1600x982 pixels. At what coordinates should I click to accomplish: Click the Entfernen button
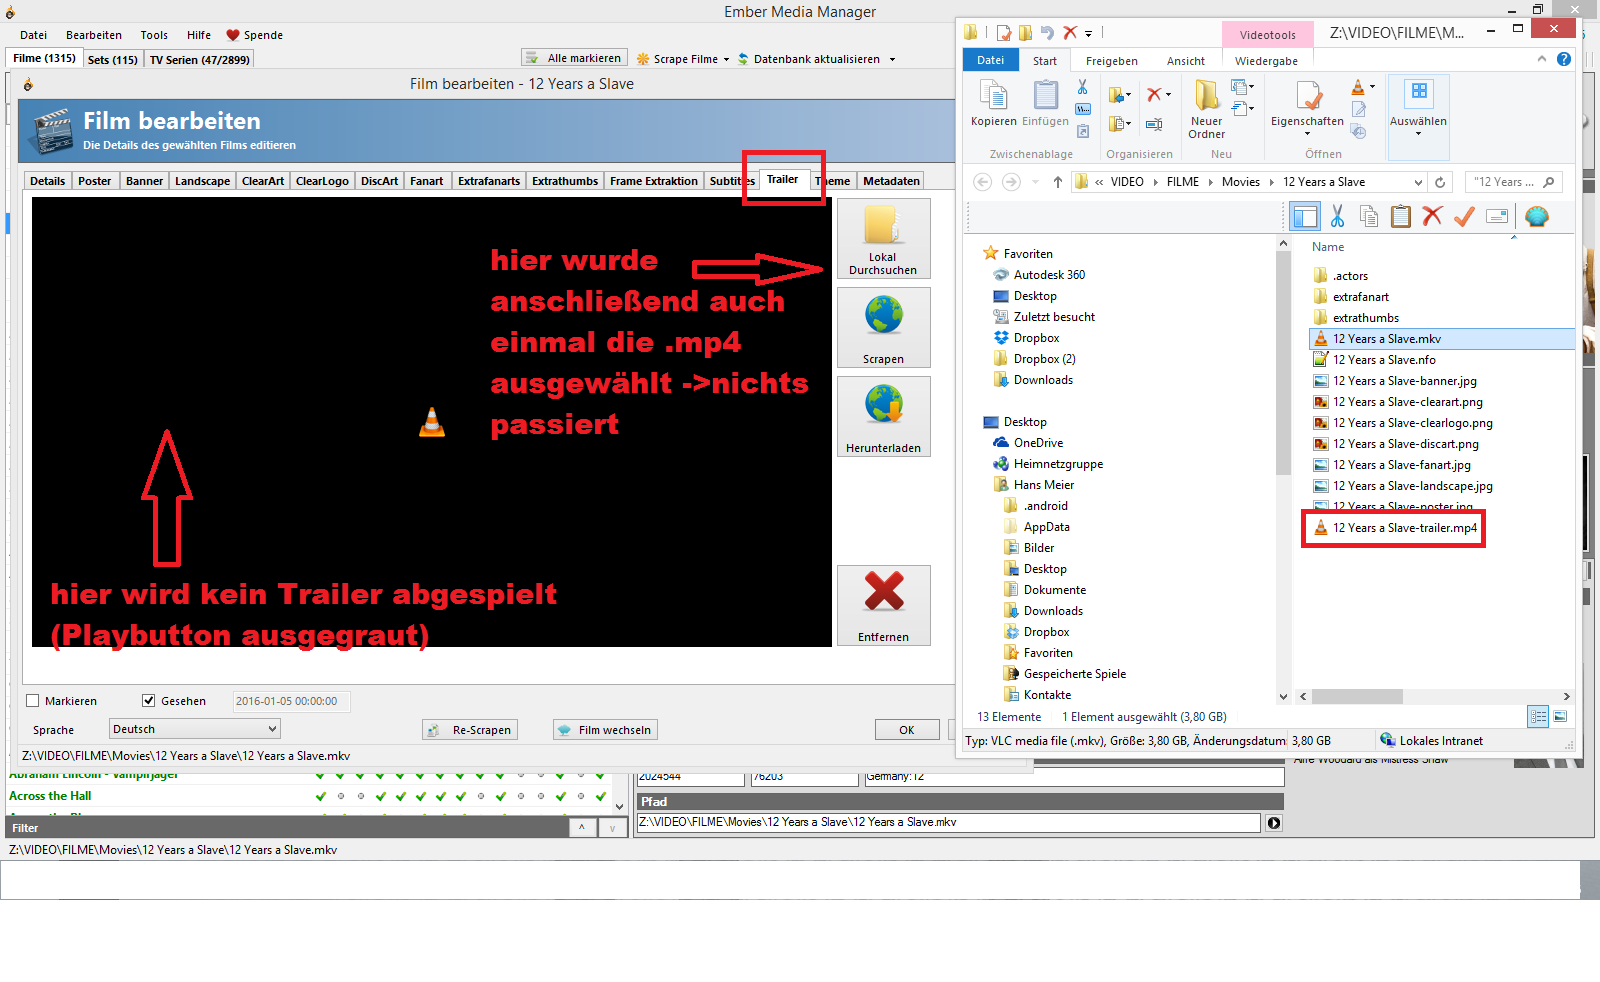coord(883,605)
